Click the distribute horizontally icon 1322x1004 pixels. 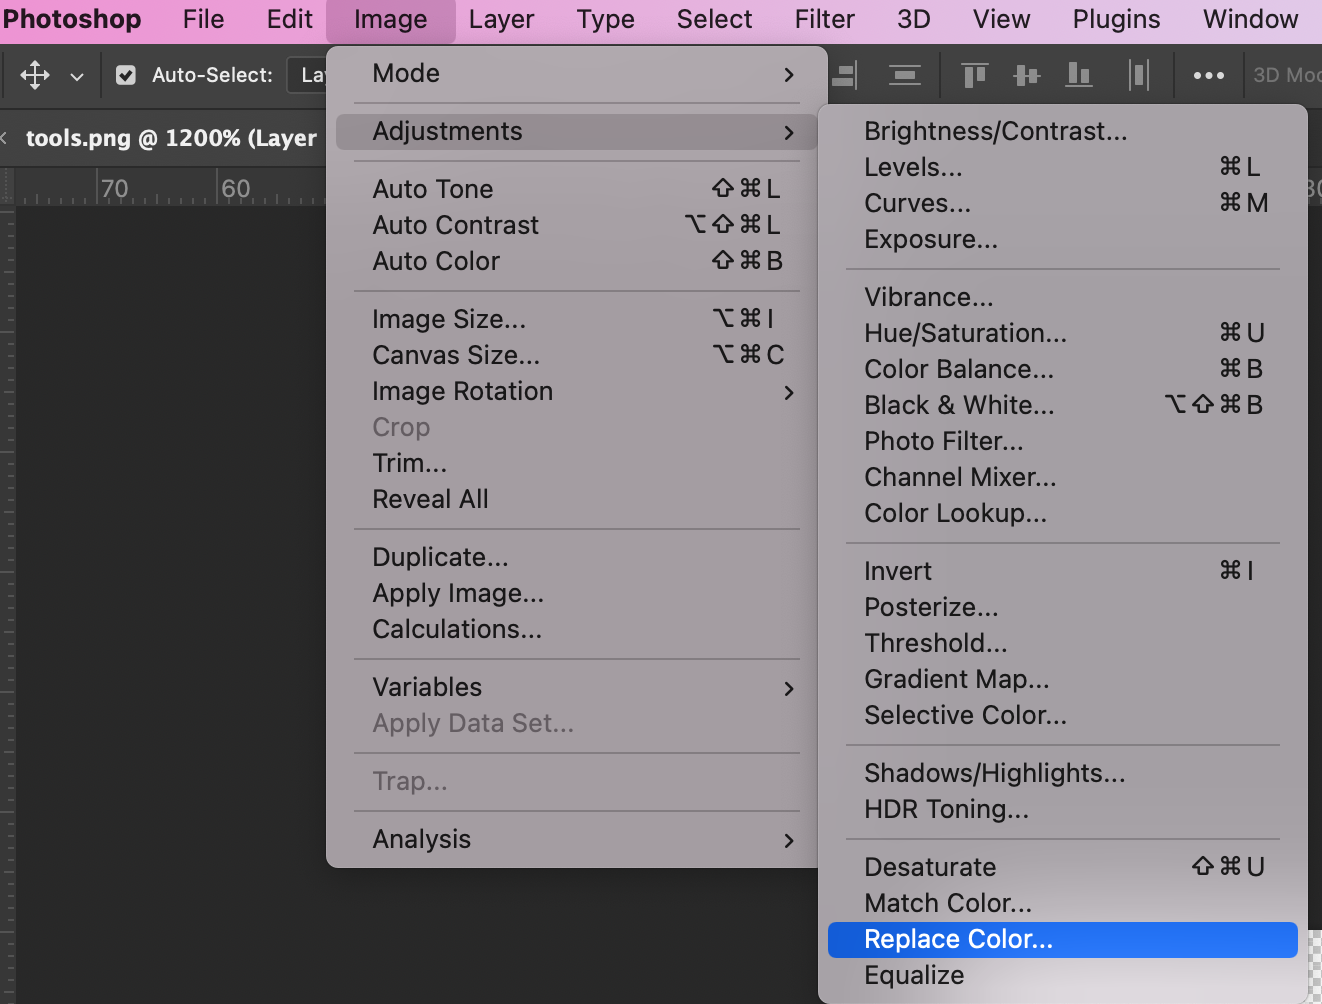pos(1138,75)
